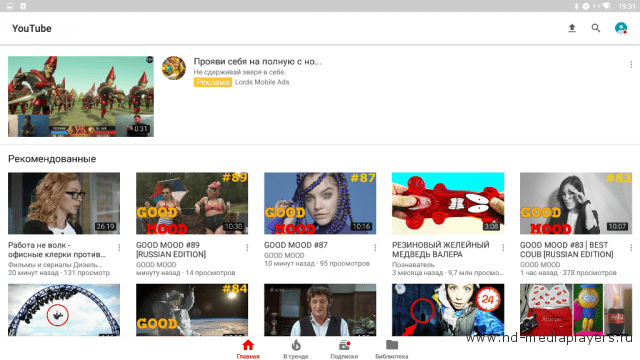Tap the 19:31 clock in status bar

[627, 6]
